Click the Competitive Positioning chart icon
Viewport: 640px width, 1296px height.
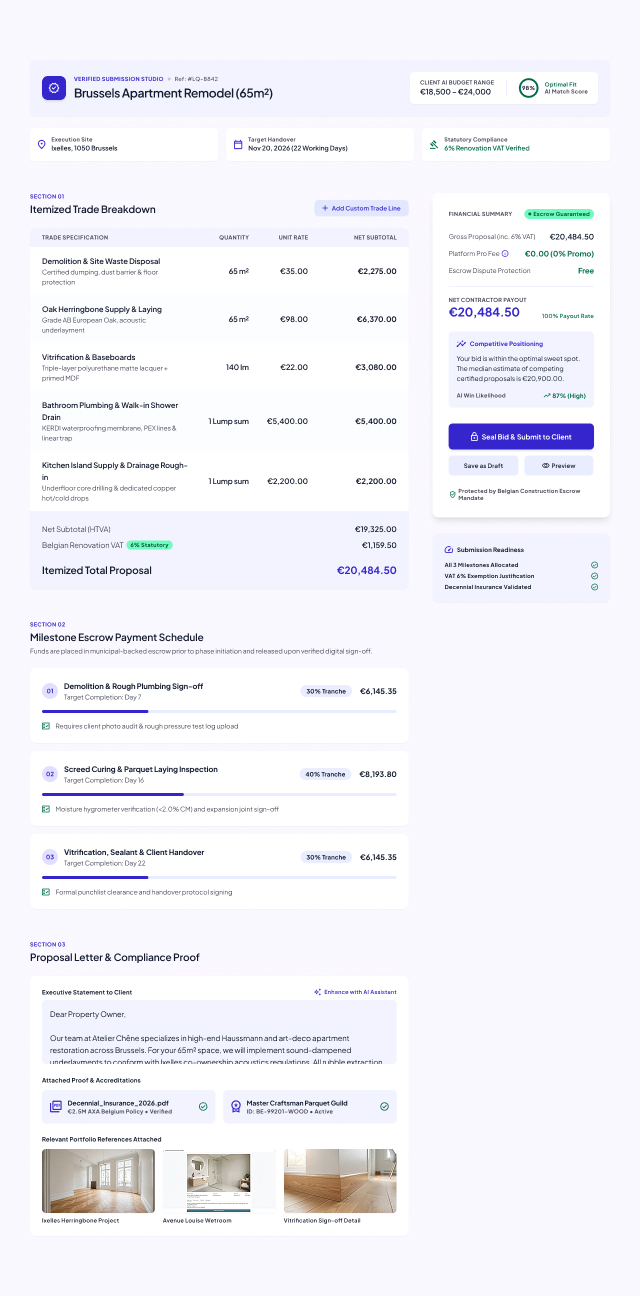[461, 344]
